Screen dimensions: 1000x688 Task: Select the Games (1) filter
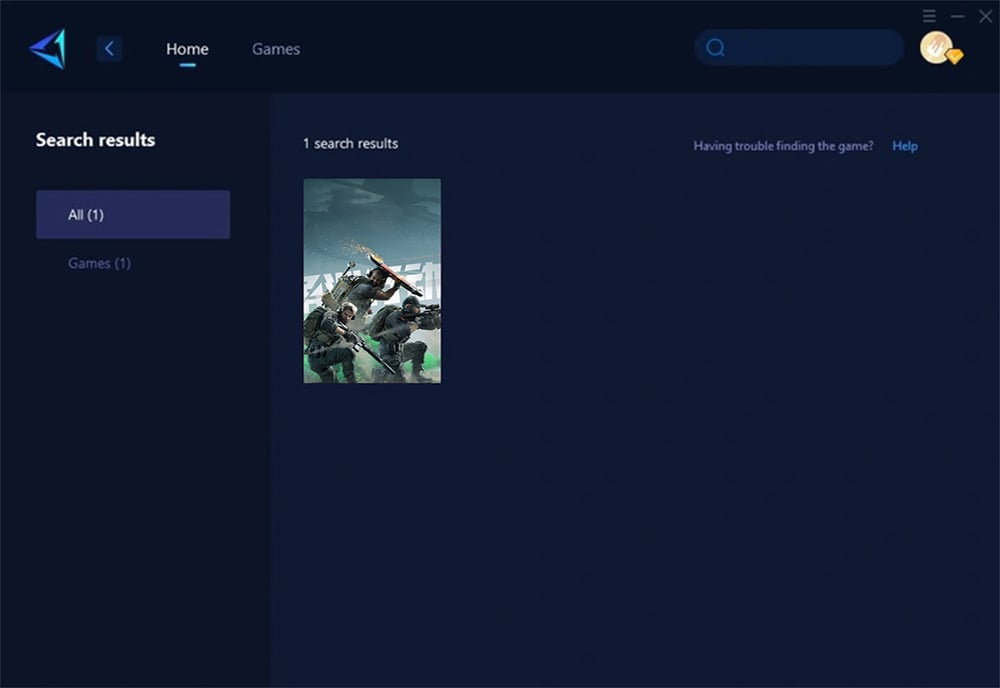click(99, 263)
